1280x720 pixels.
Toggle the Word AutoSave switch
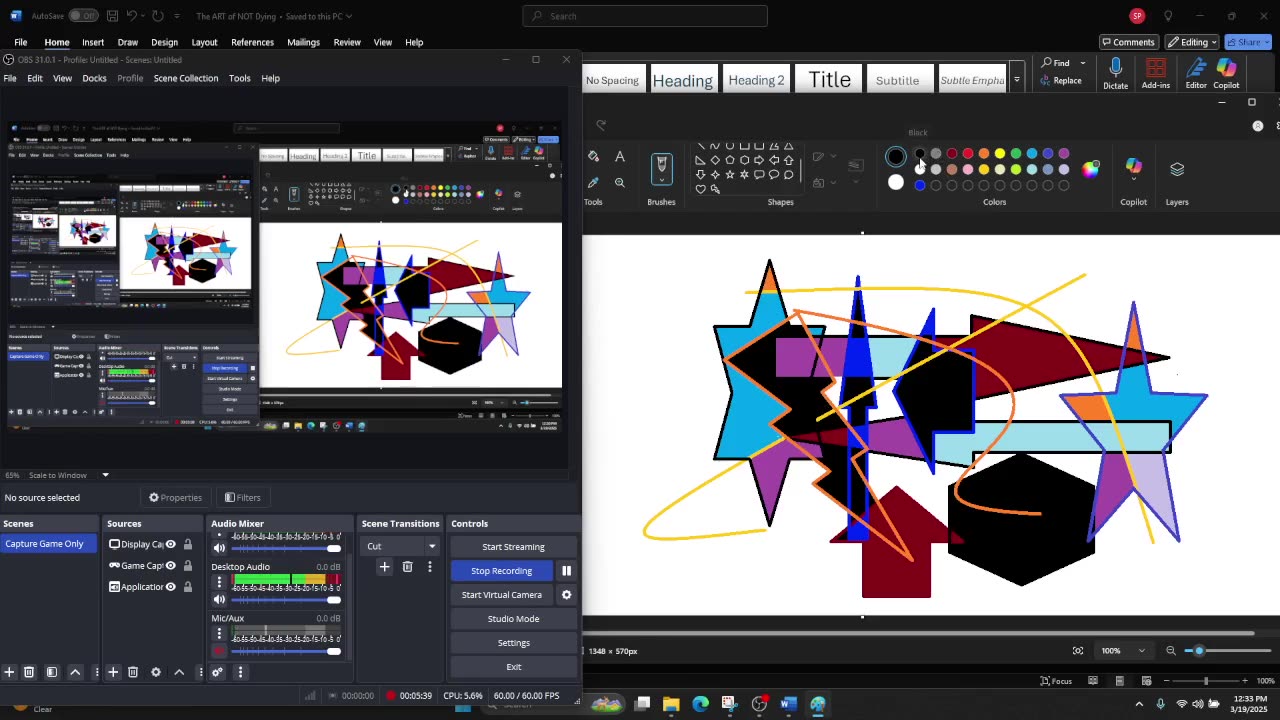coord(82,16)
